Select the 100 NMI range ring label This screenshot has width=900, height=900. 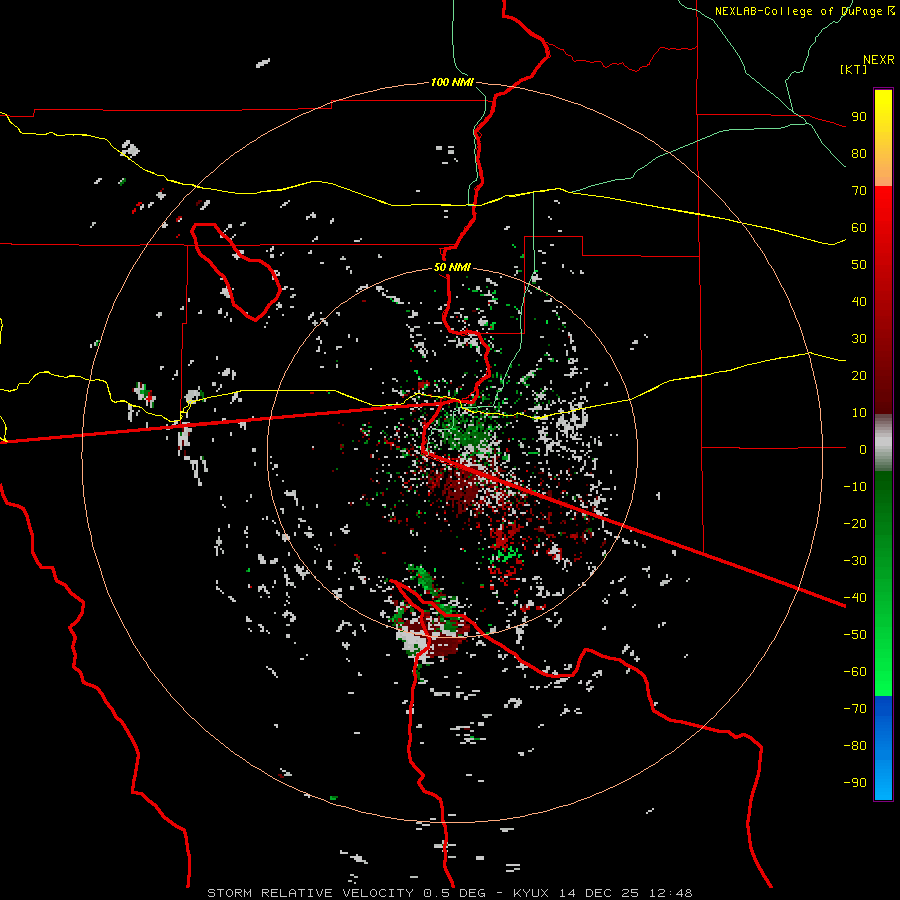[452, 82]
